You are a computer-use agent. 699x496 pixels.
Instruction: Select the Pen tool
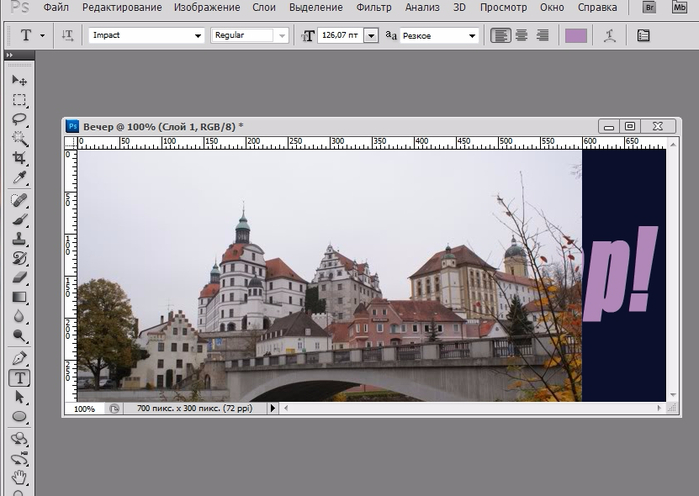(19, 357)
